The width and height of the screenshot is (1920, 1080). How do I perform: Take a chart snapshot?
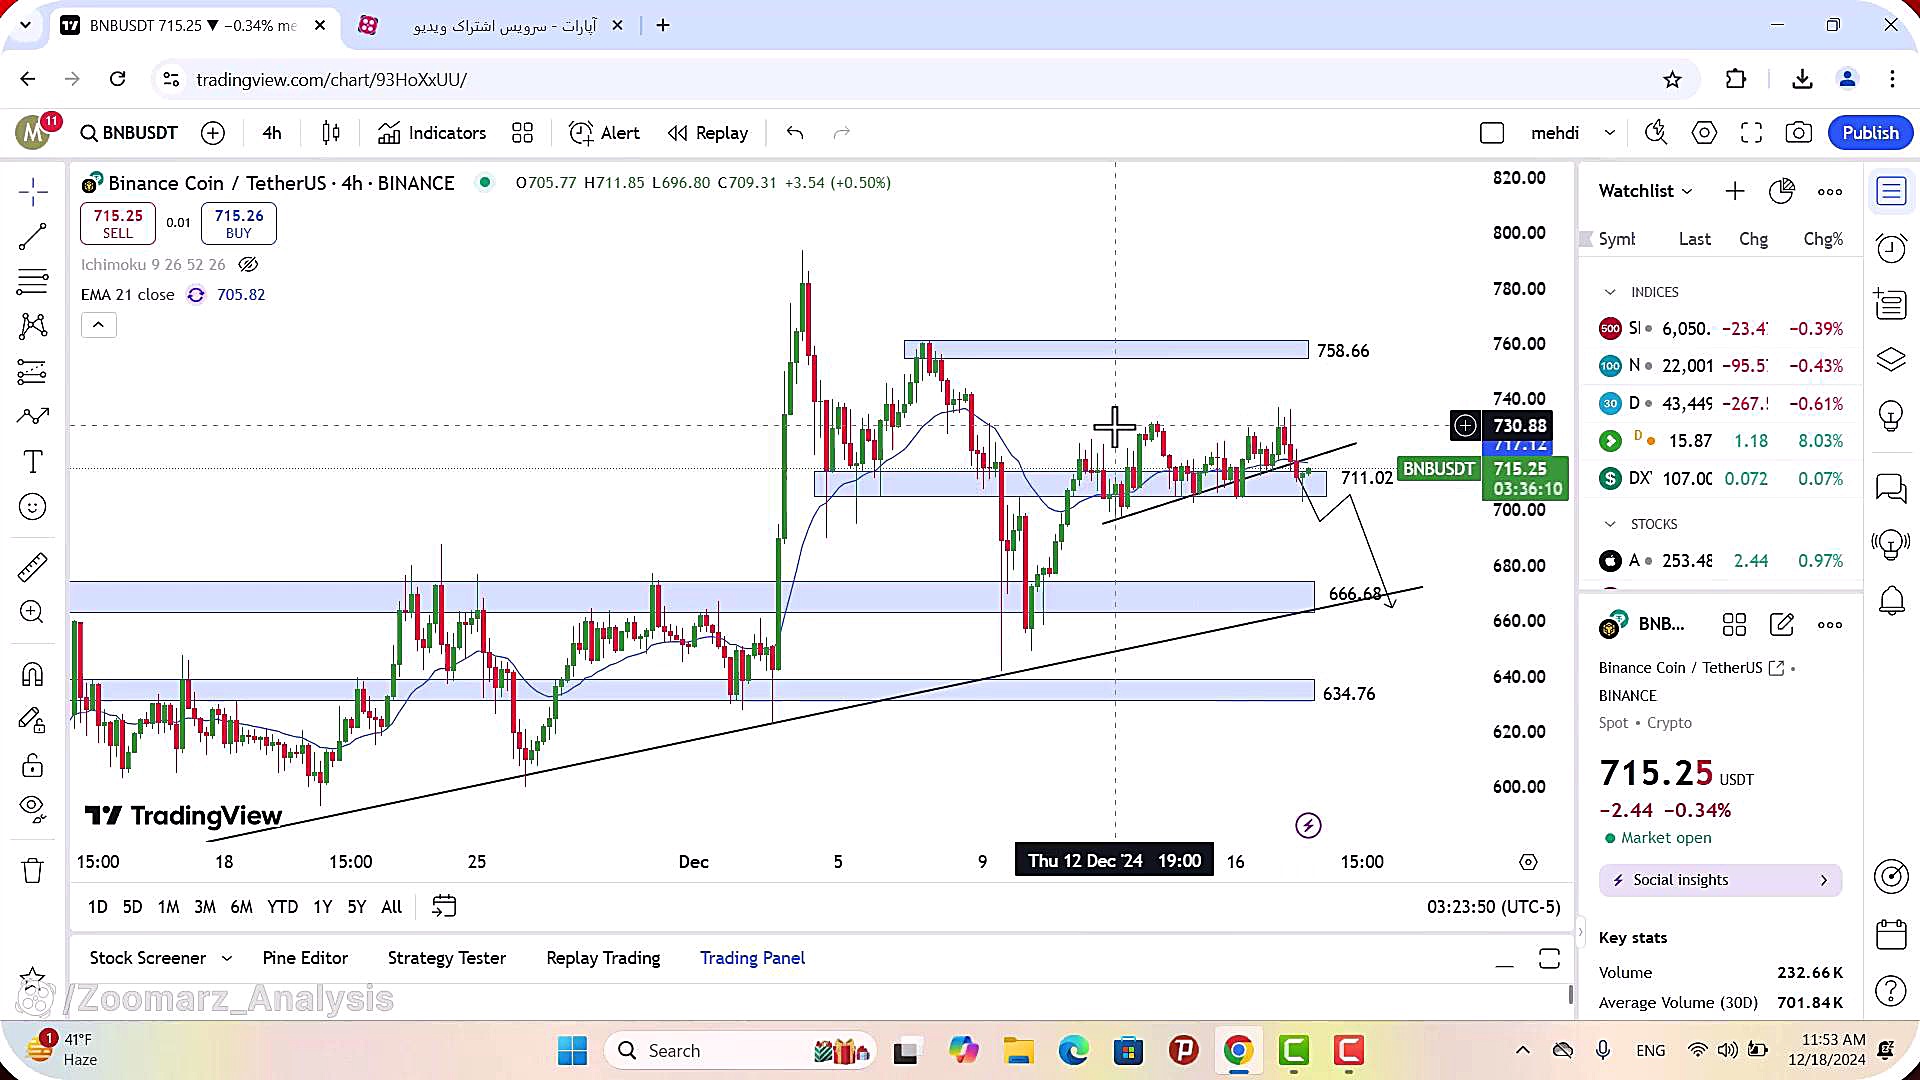pyautogui.click(x=1798, y=133)
